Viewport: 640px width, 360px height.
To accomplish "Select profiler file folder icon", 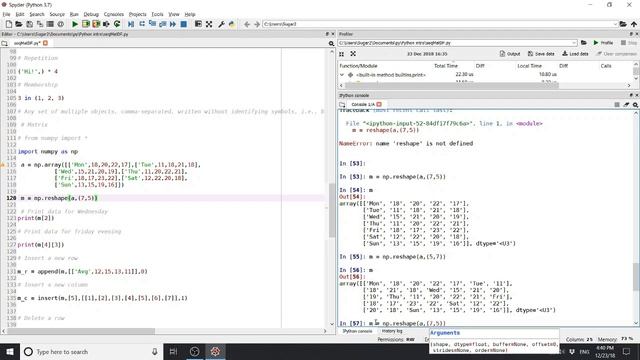I will [584, 42].
